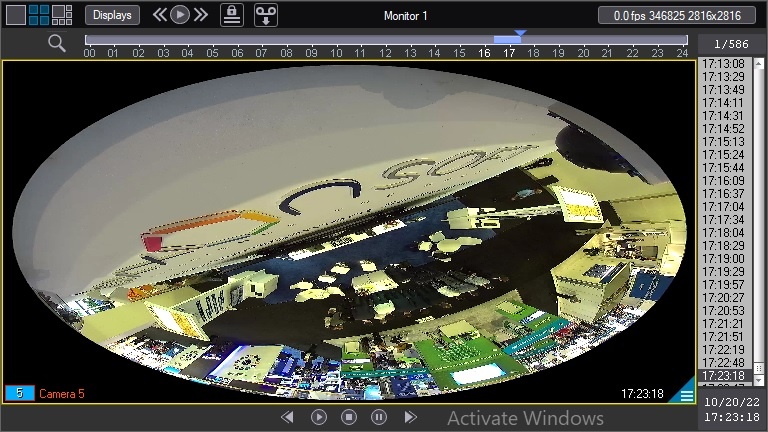Viewport: 768px width, 432px height.
Task: Select the 17:19:00 recording timestamp
Action: click(723, 258)
